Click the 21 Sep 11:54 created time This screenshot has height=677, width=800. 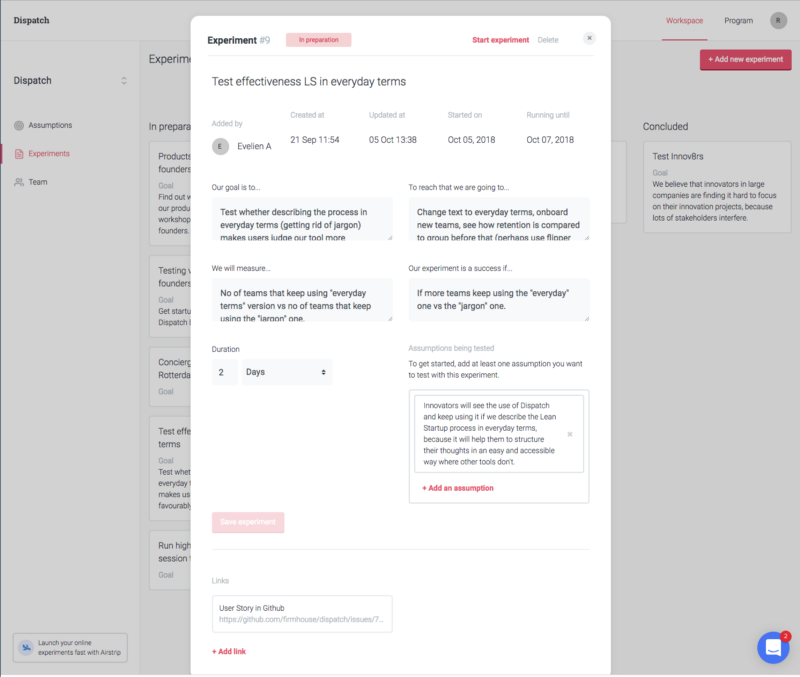coord(315,140)
